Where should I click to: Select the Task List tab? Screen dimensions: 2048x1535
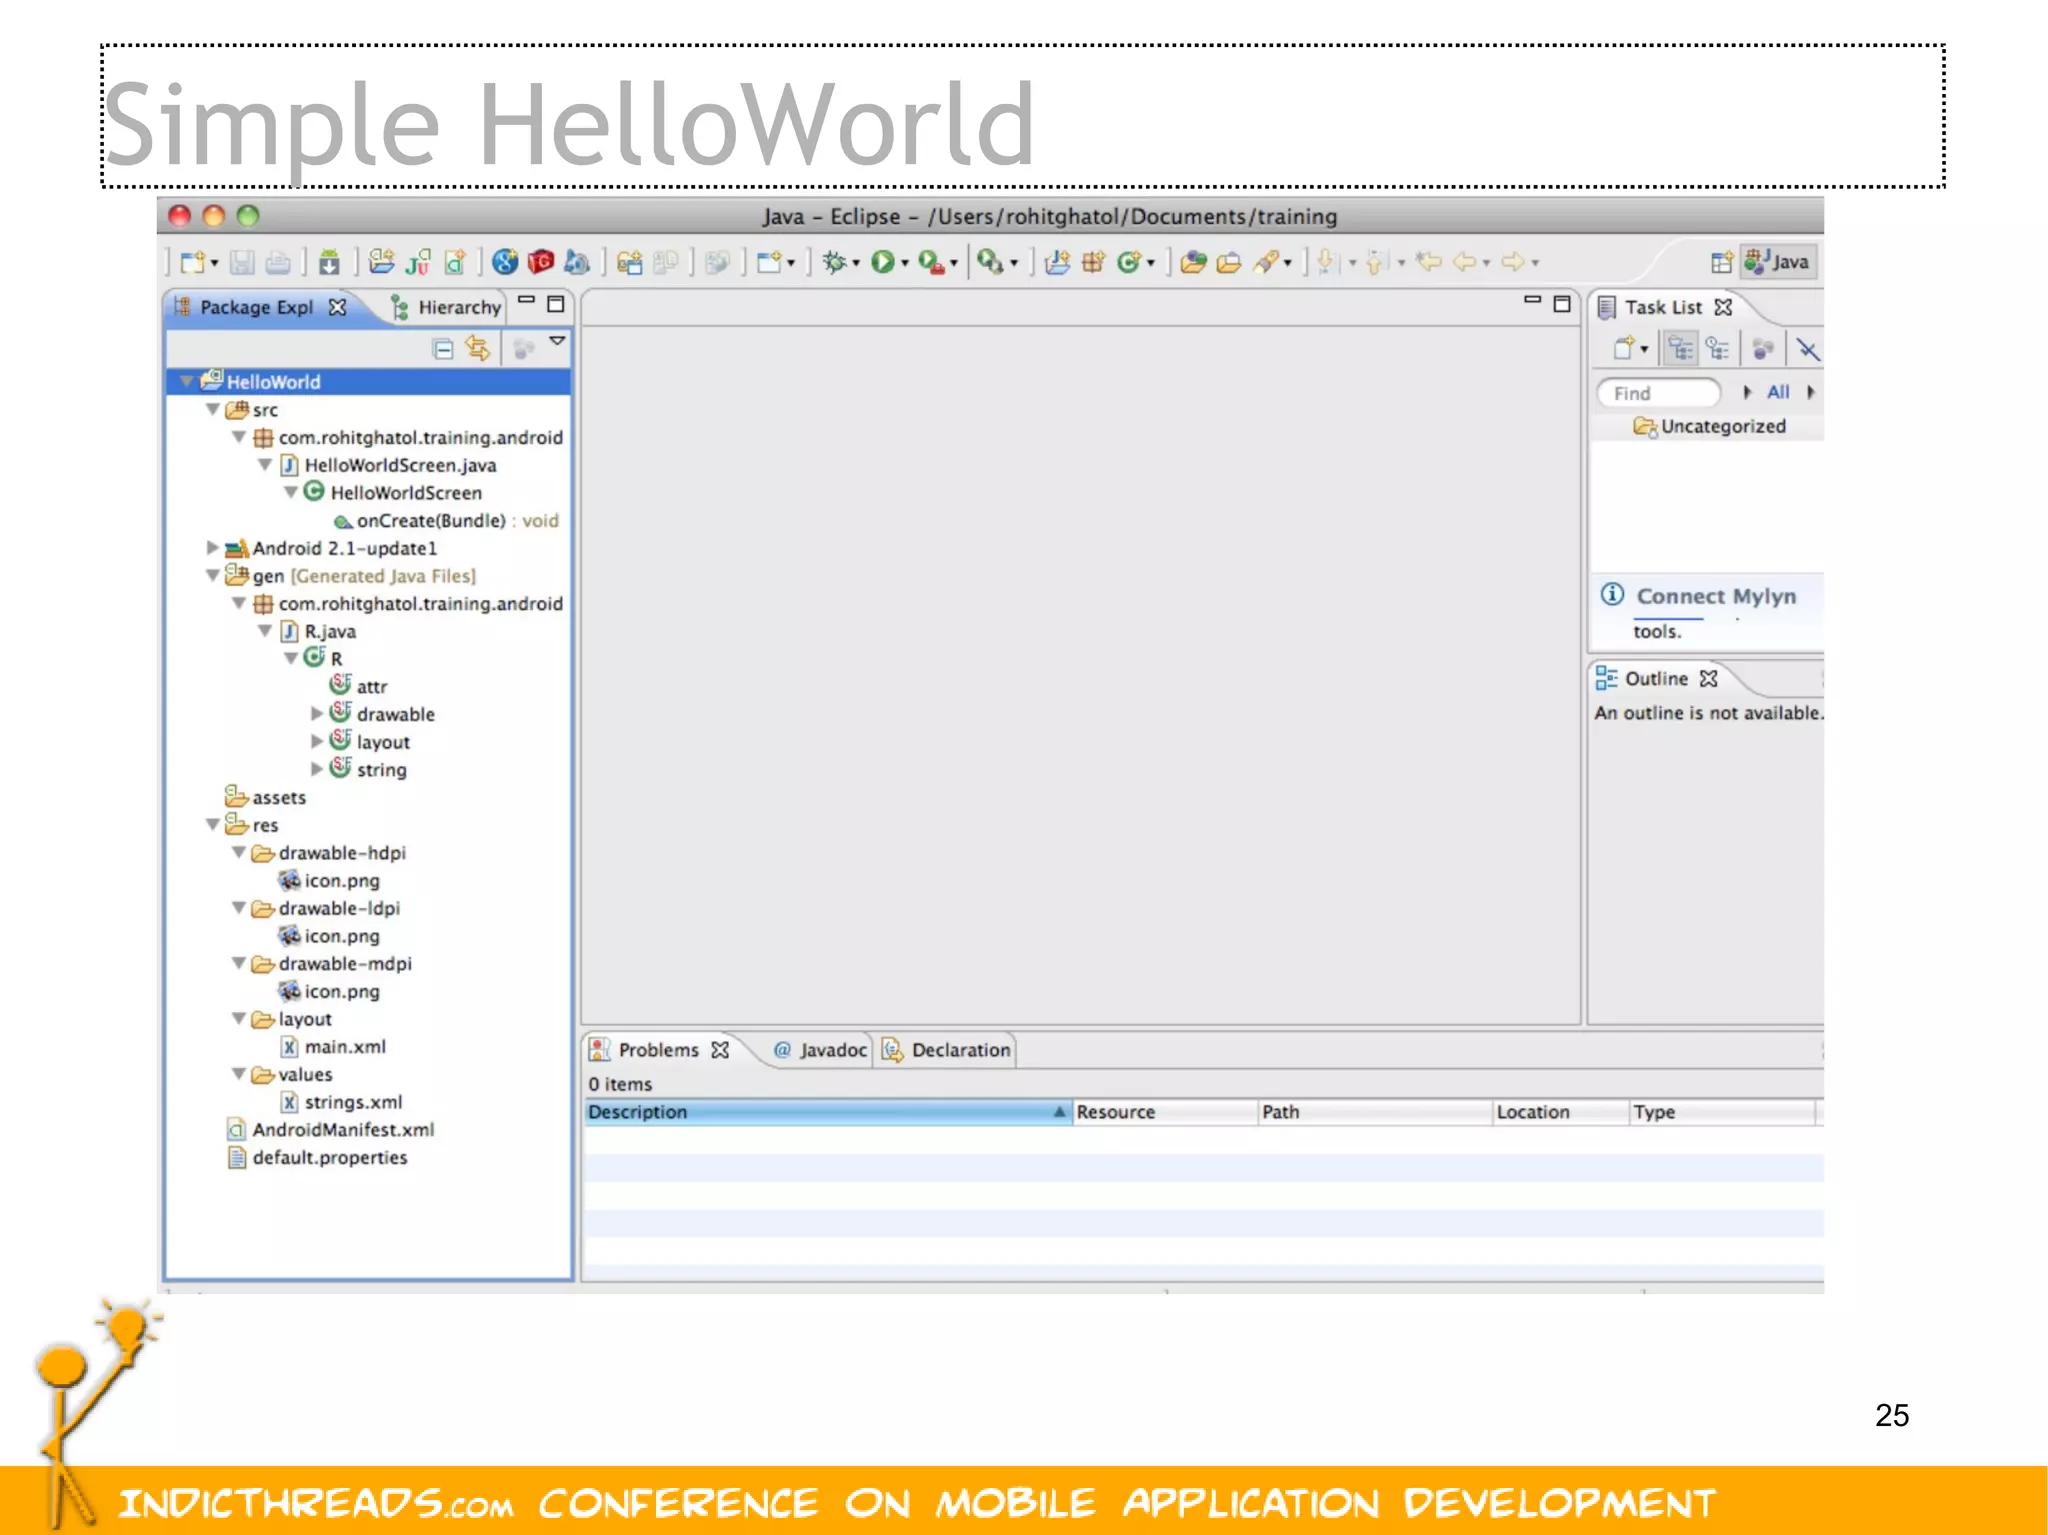point(1664,307)
